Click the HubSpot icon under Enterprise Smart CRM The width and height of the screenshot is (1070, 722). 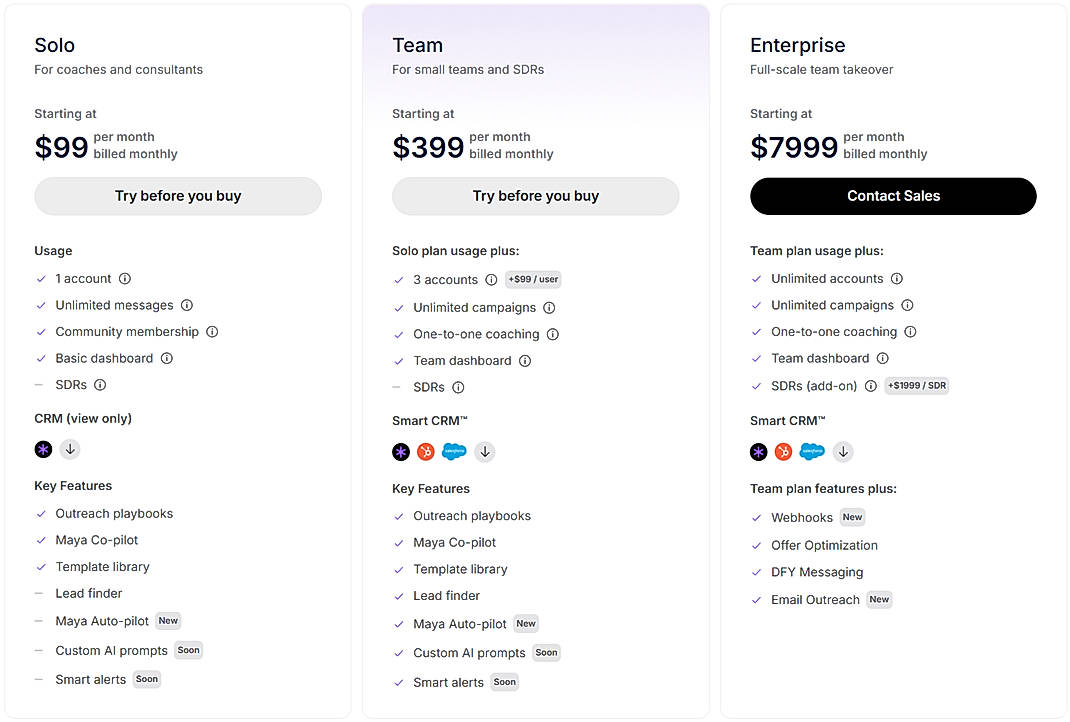point(783,452)
